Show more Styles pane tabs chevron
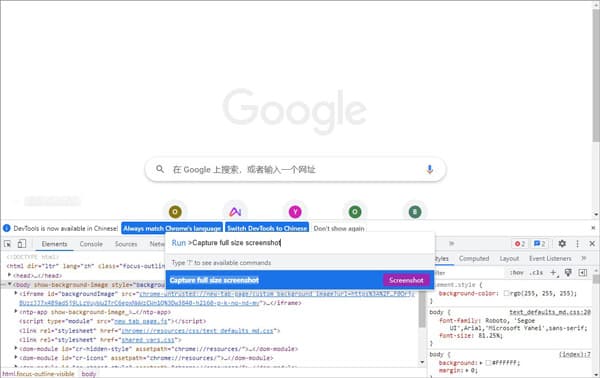 [584, 259]
